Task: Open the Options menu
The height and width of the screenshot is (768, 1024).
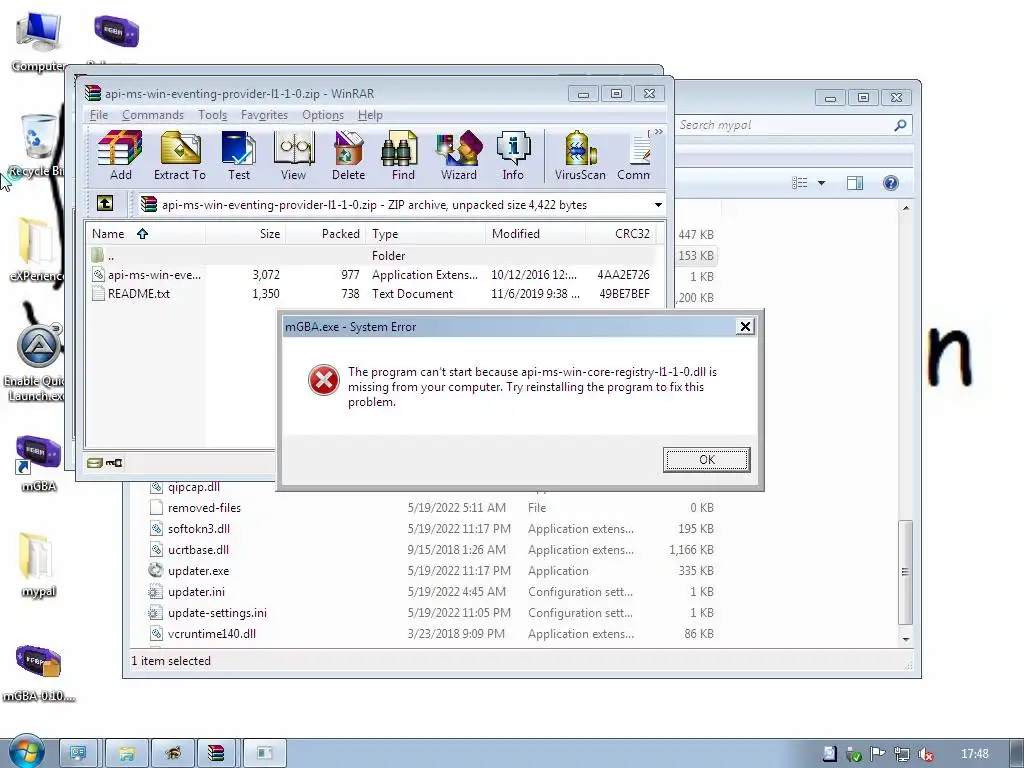Action: 323,115
